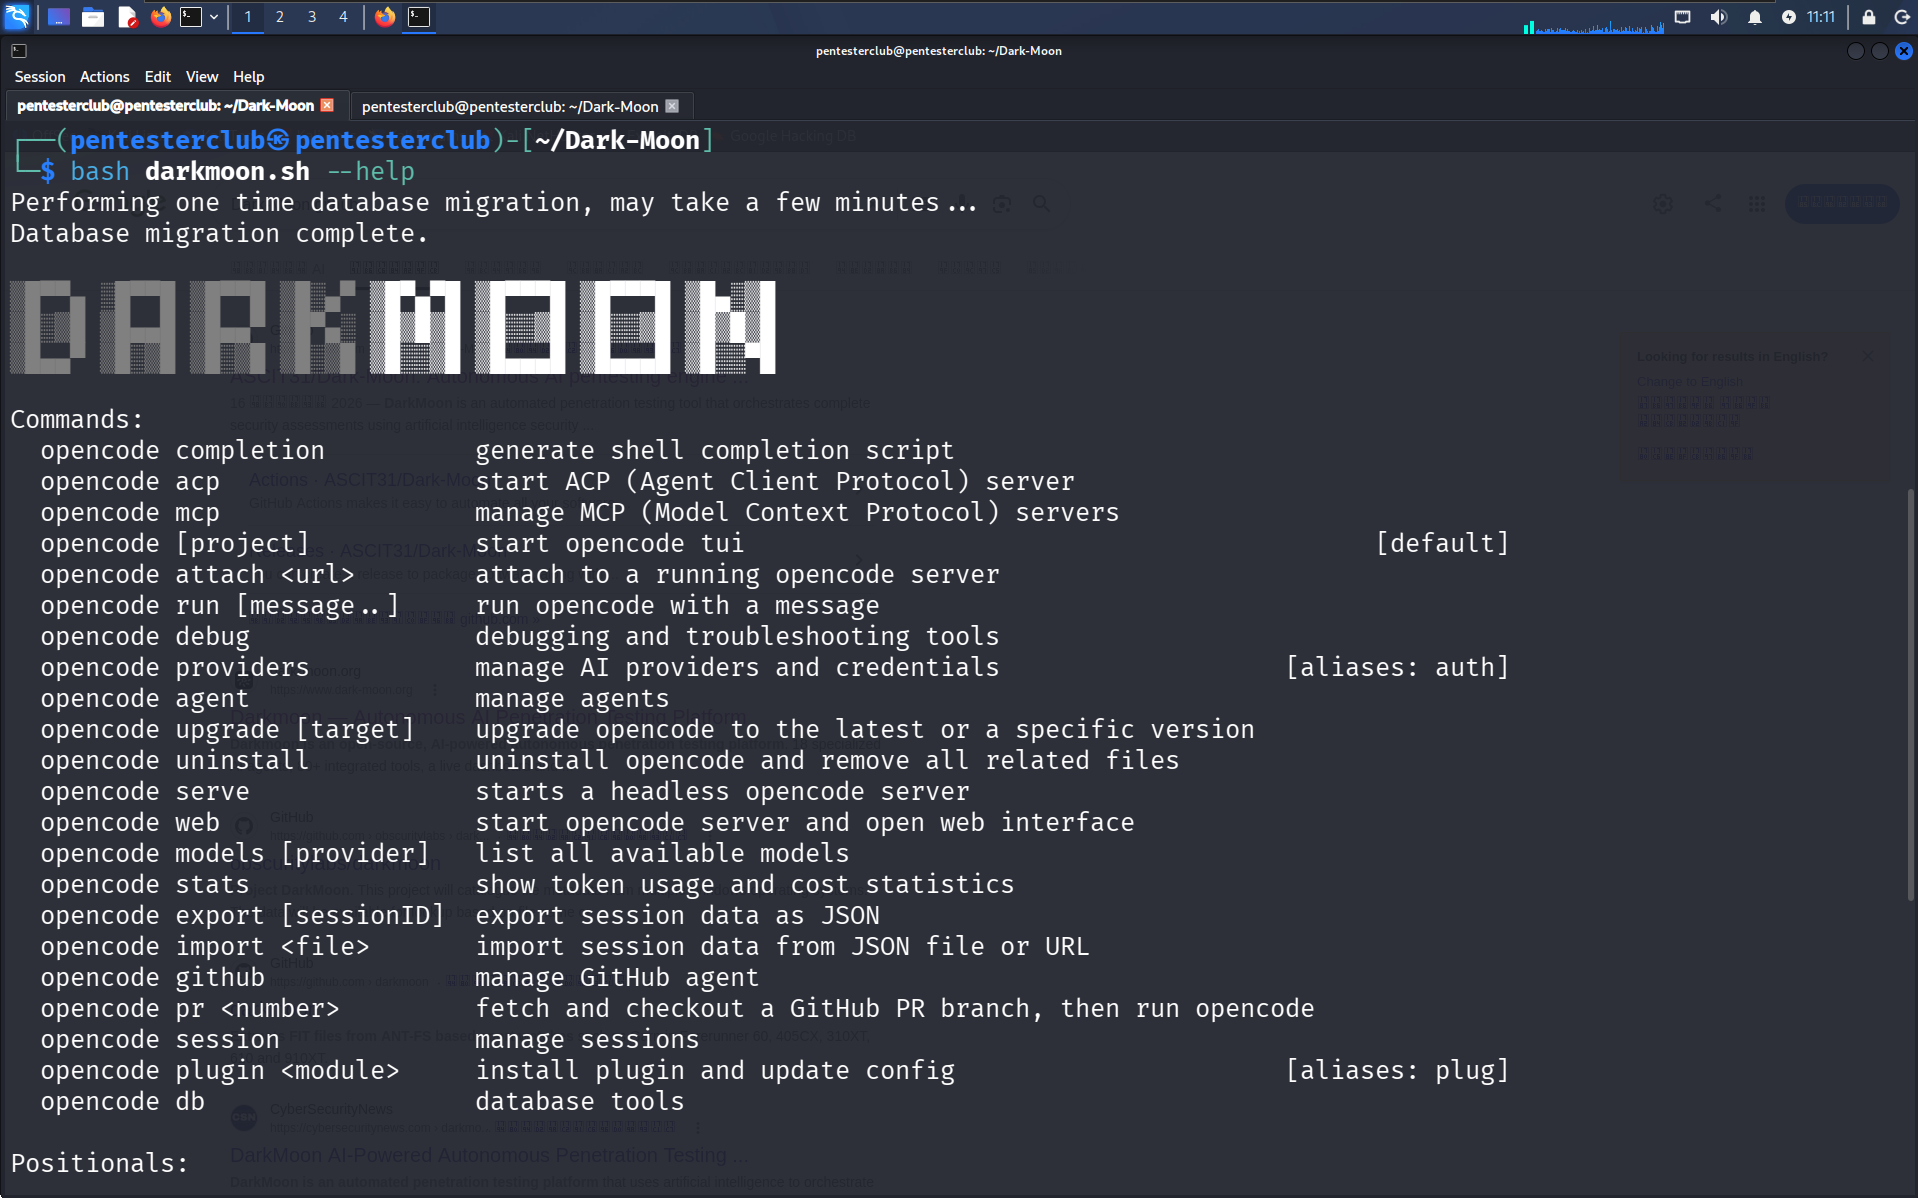Expand the terminal launcher dropdown arrow

214,17
